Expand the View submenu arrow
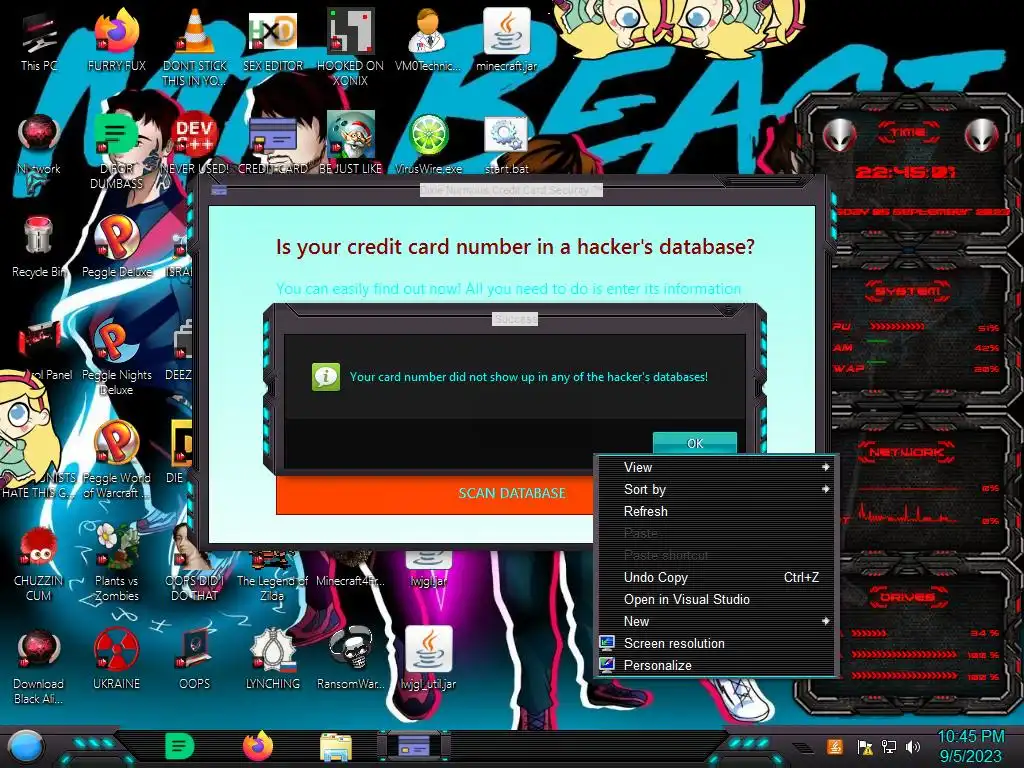This screenshot has width=1024, height=768. (x=825, y=468)
